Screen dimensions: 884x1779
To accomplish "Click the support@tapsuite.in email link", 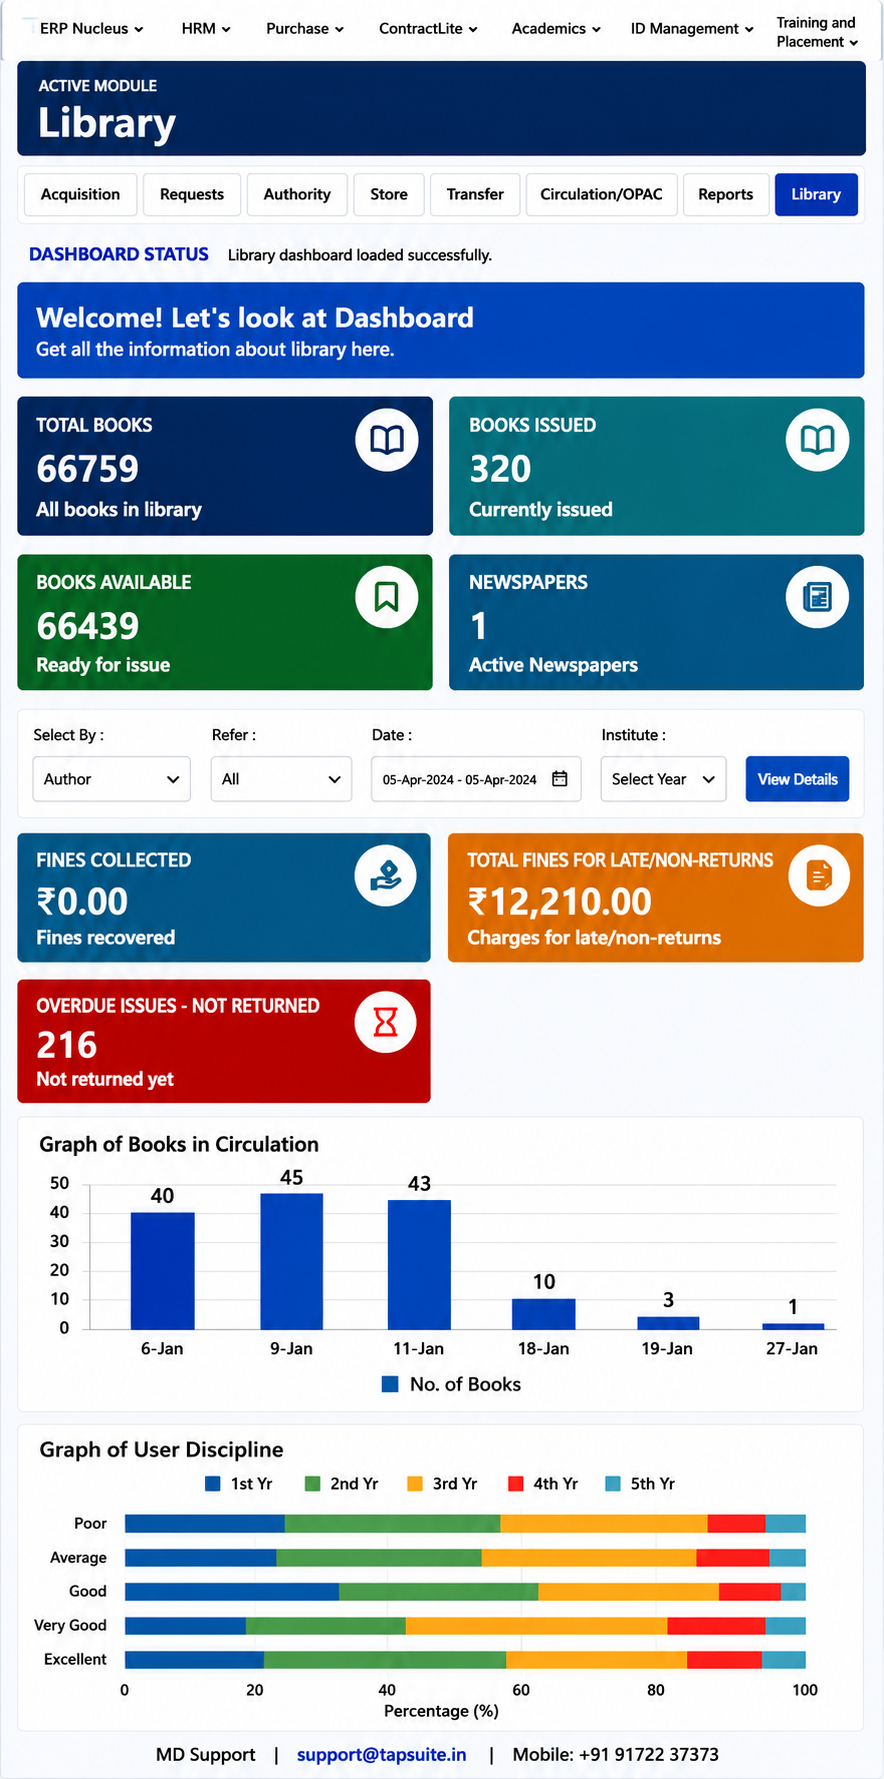I will 382,1754.
